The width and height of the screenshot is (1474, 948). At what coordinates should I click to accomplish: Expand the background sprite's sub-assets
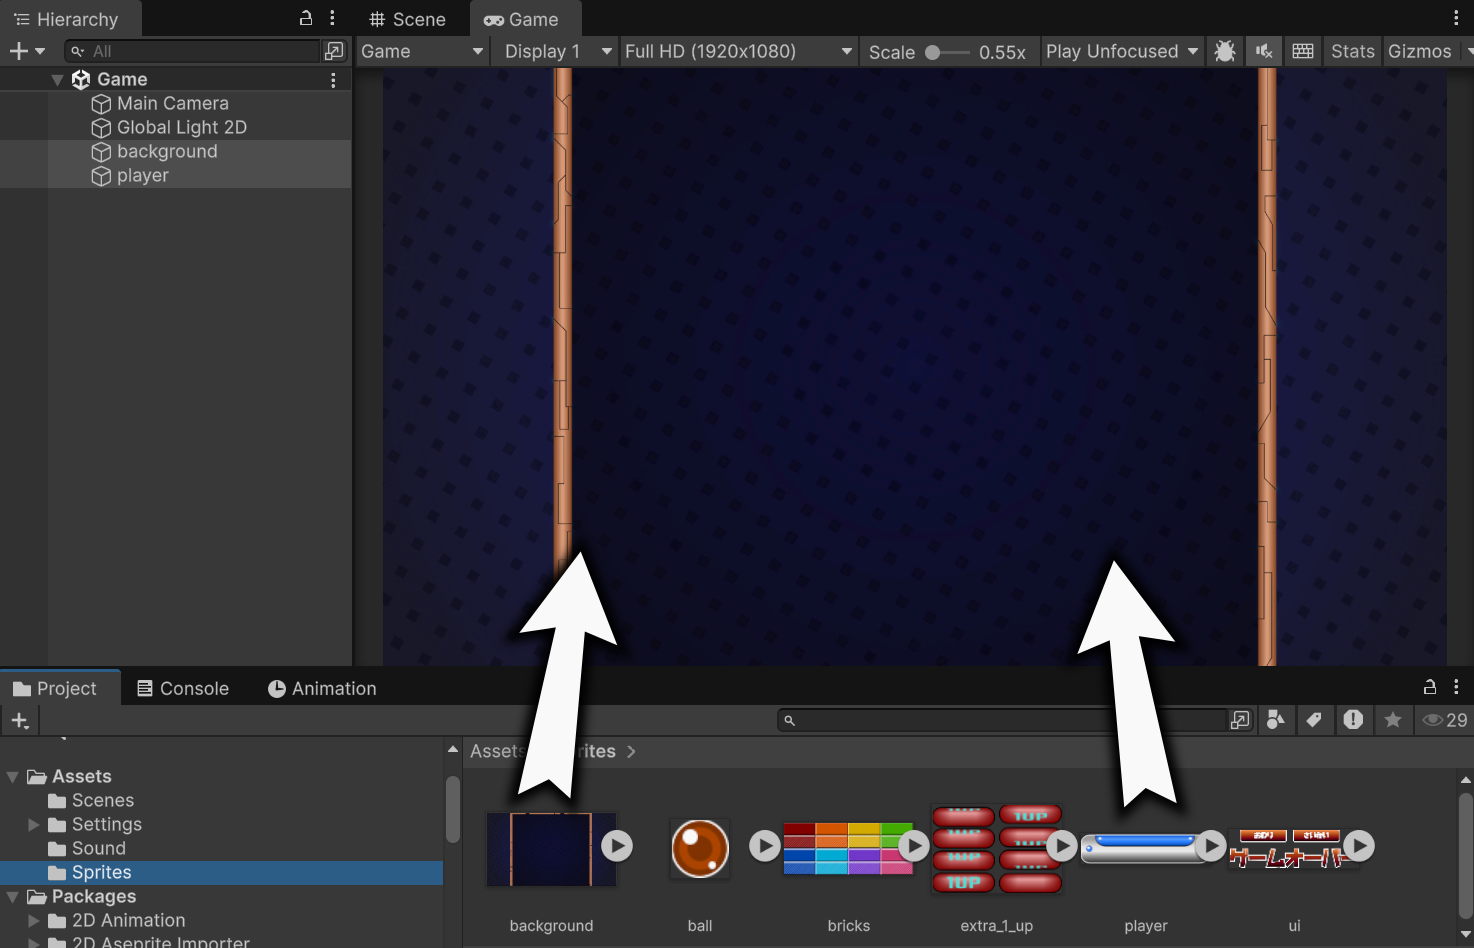pyautogui.click(x=617, y=846)
